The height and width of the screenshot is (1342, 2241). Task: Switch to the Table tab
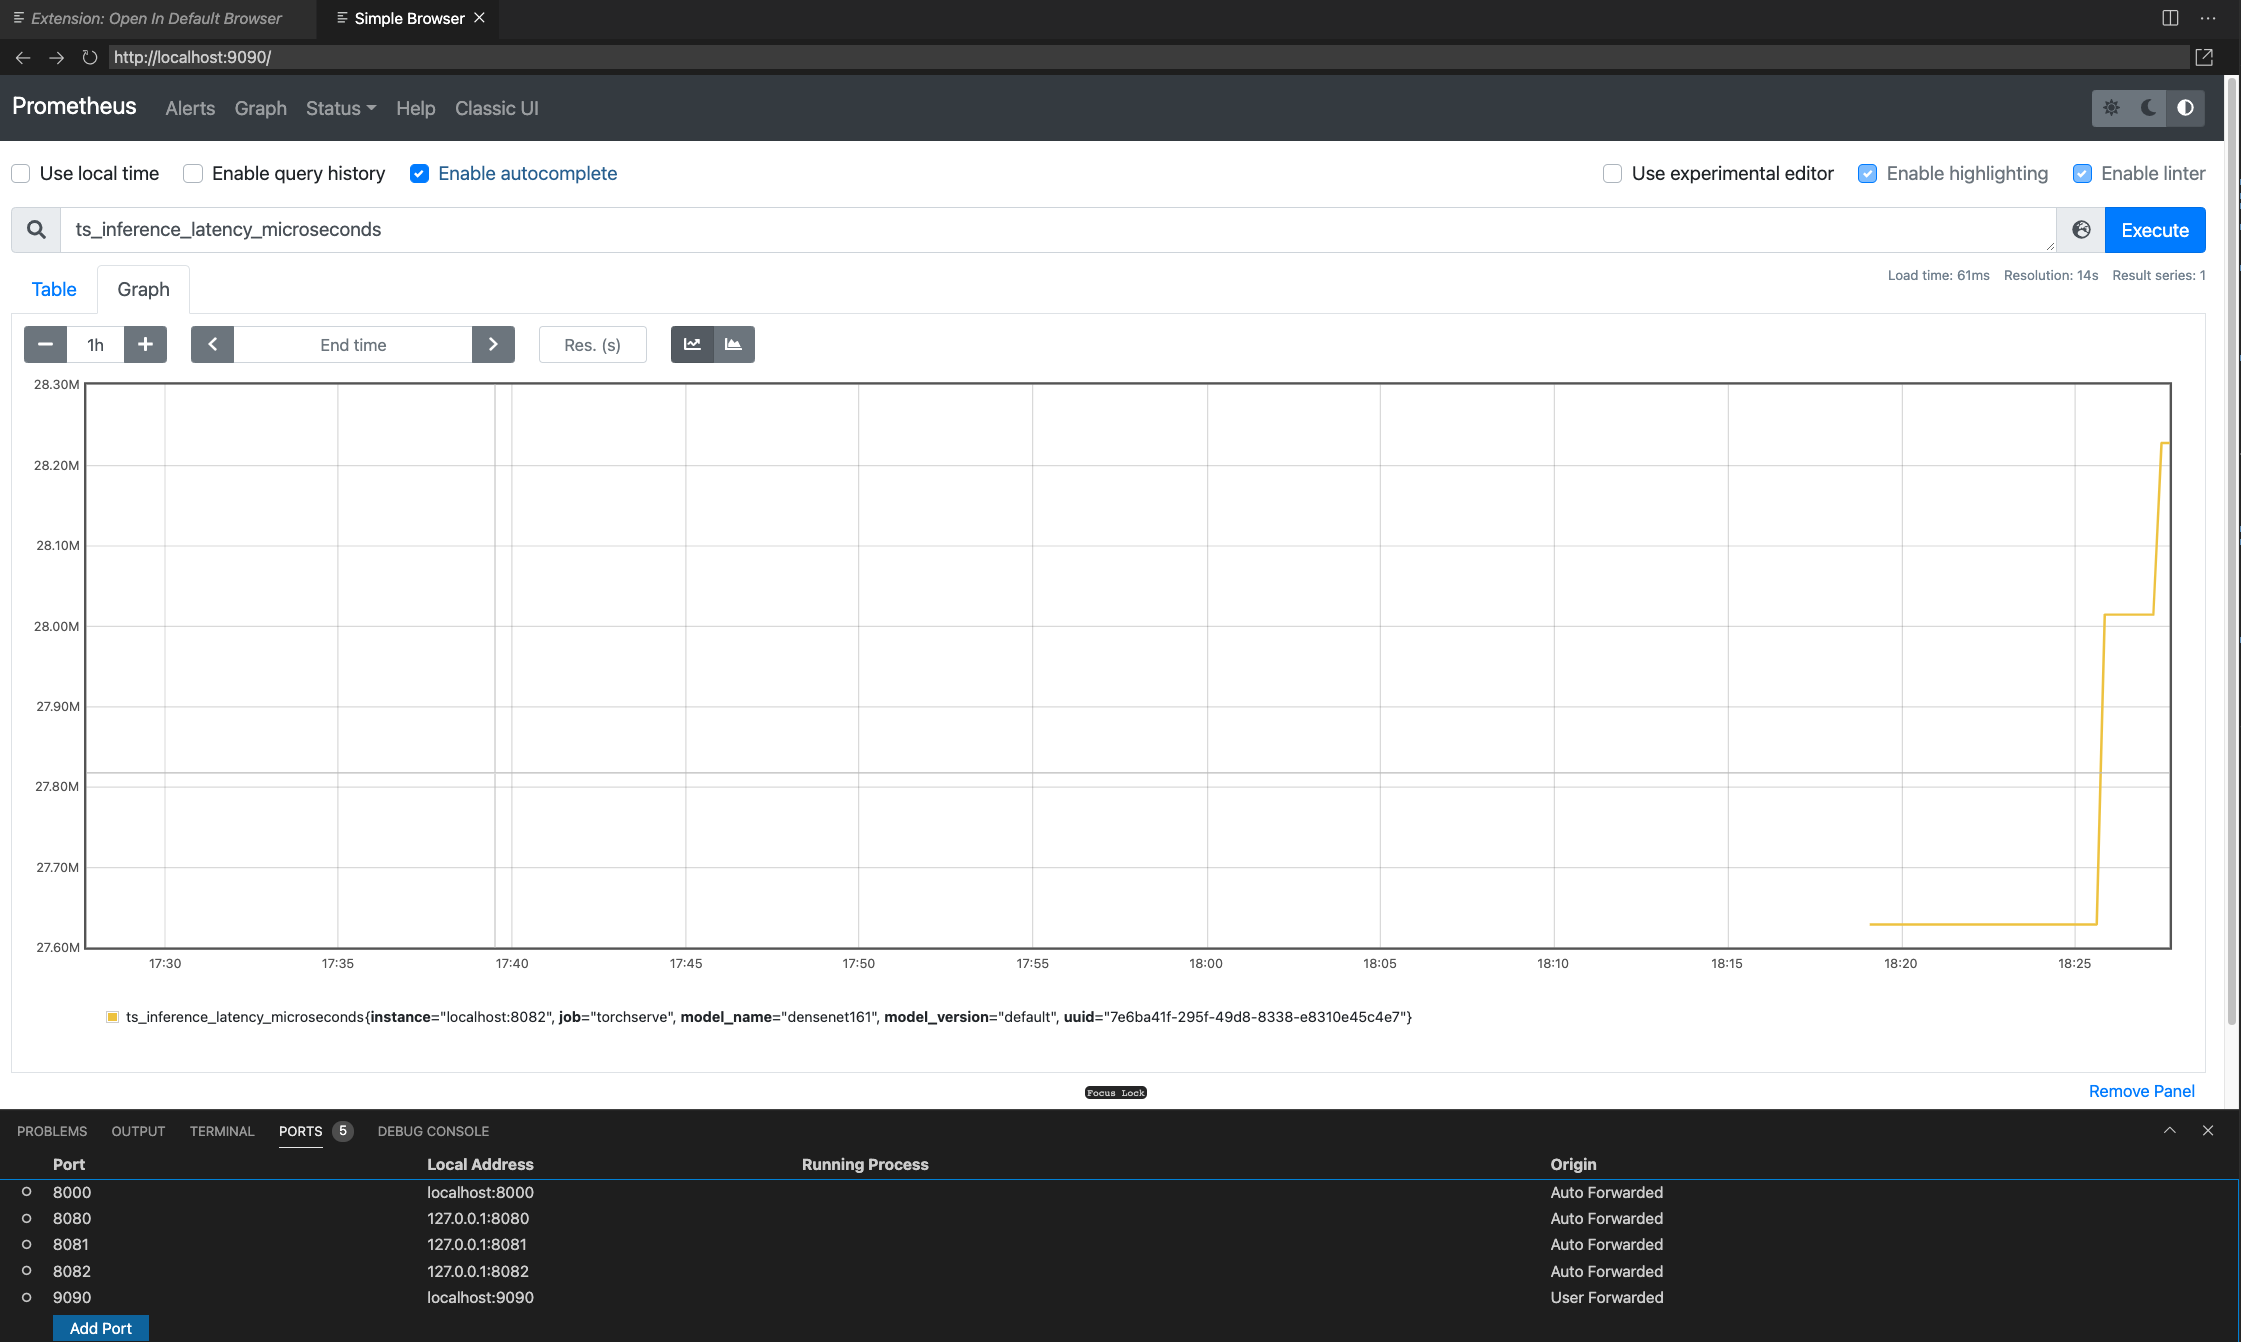point(54,289)
